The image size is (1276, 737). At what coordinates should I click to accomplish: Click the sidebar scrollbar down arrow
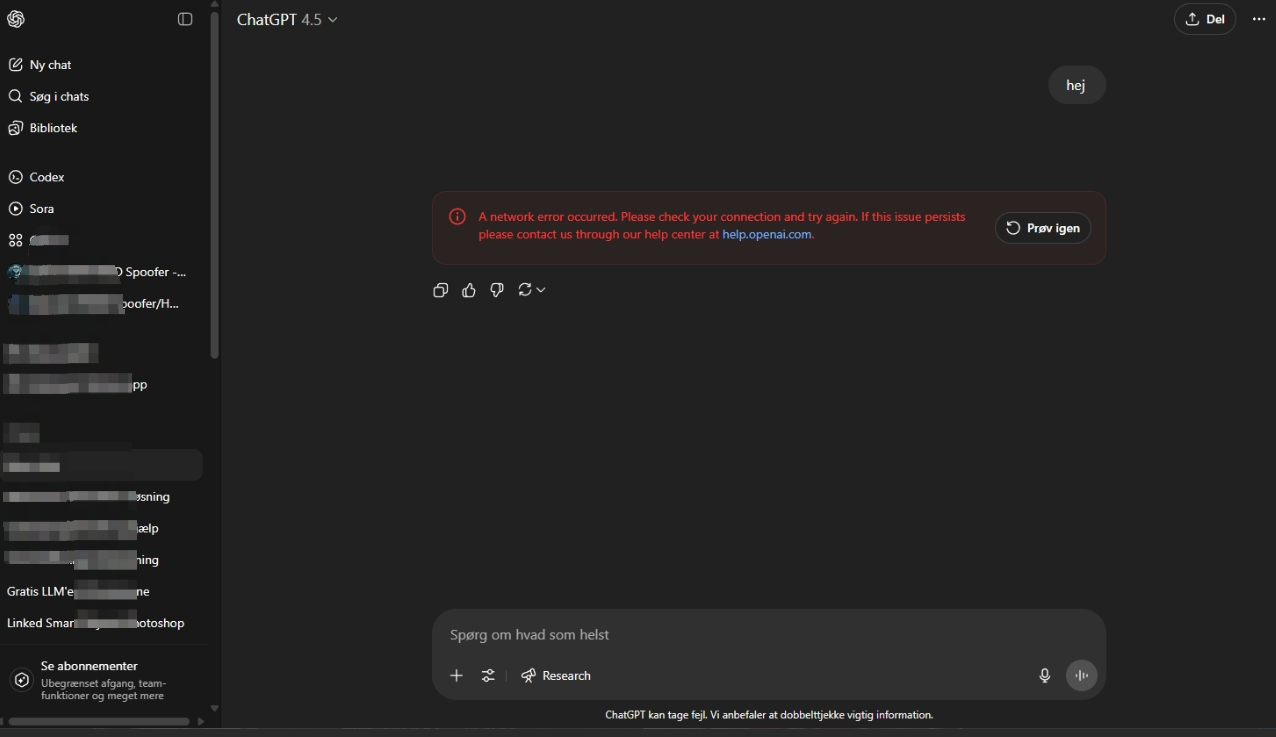point(214,708)
